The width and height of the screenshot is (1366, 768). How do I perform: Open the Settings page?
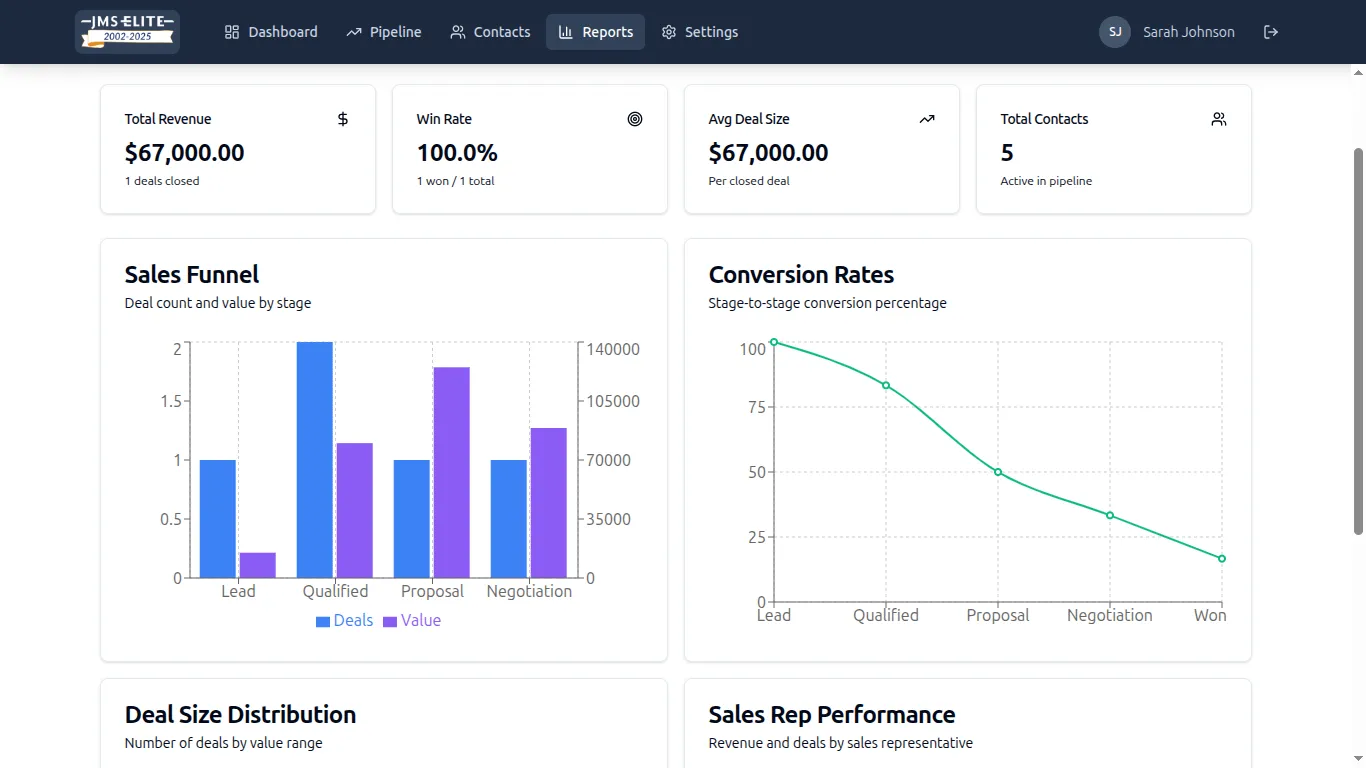click(700, 32)
